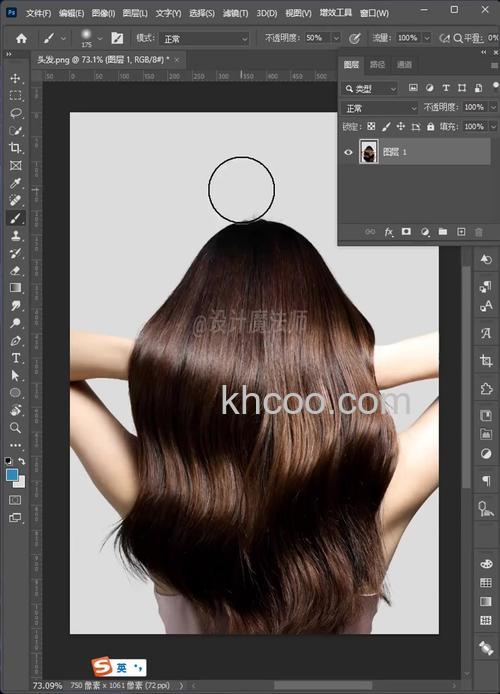This screenshot has height=694, width=500.
Task: Open the 文件(F) menu
Action: click(38, 14)
